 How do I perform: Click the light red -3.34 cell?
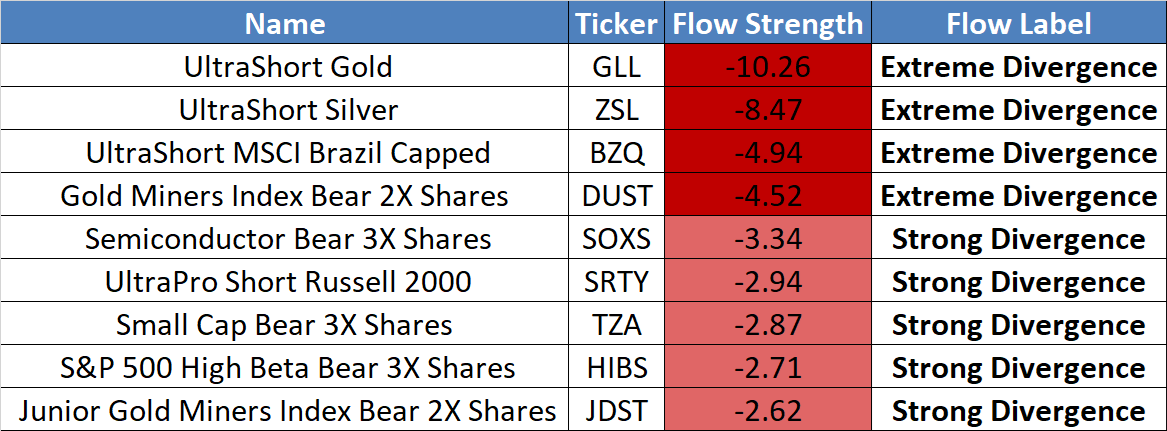(x=768, y=239)
